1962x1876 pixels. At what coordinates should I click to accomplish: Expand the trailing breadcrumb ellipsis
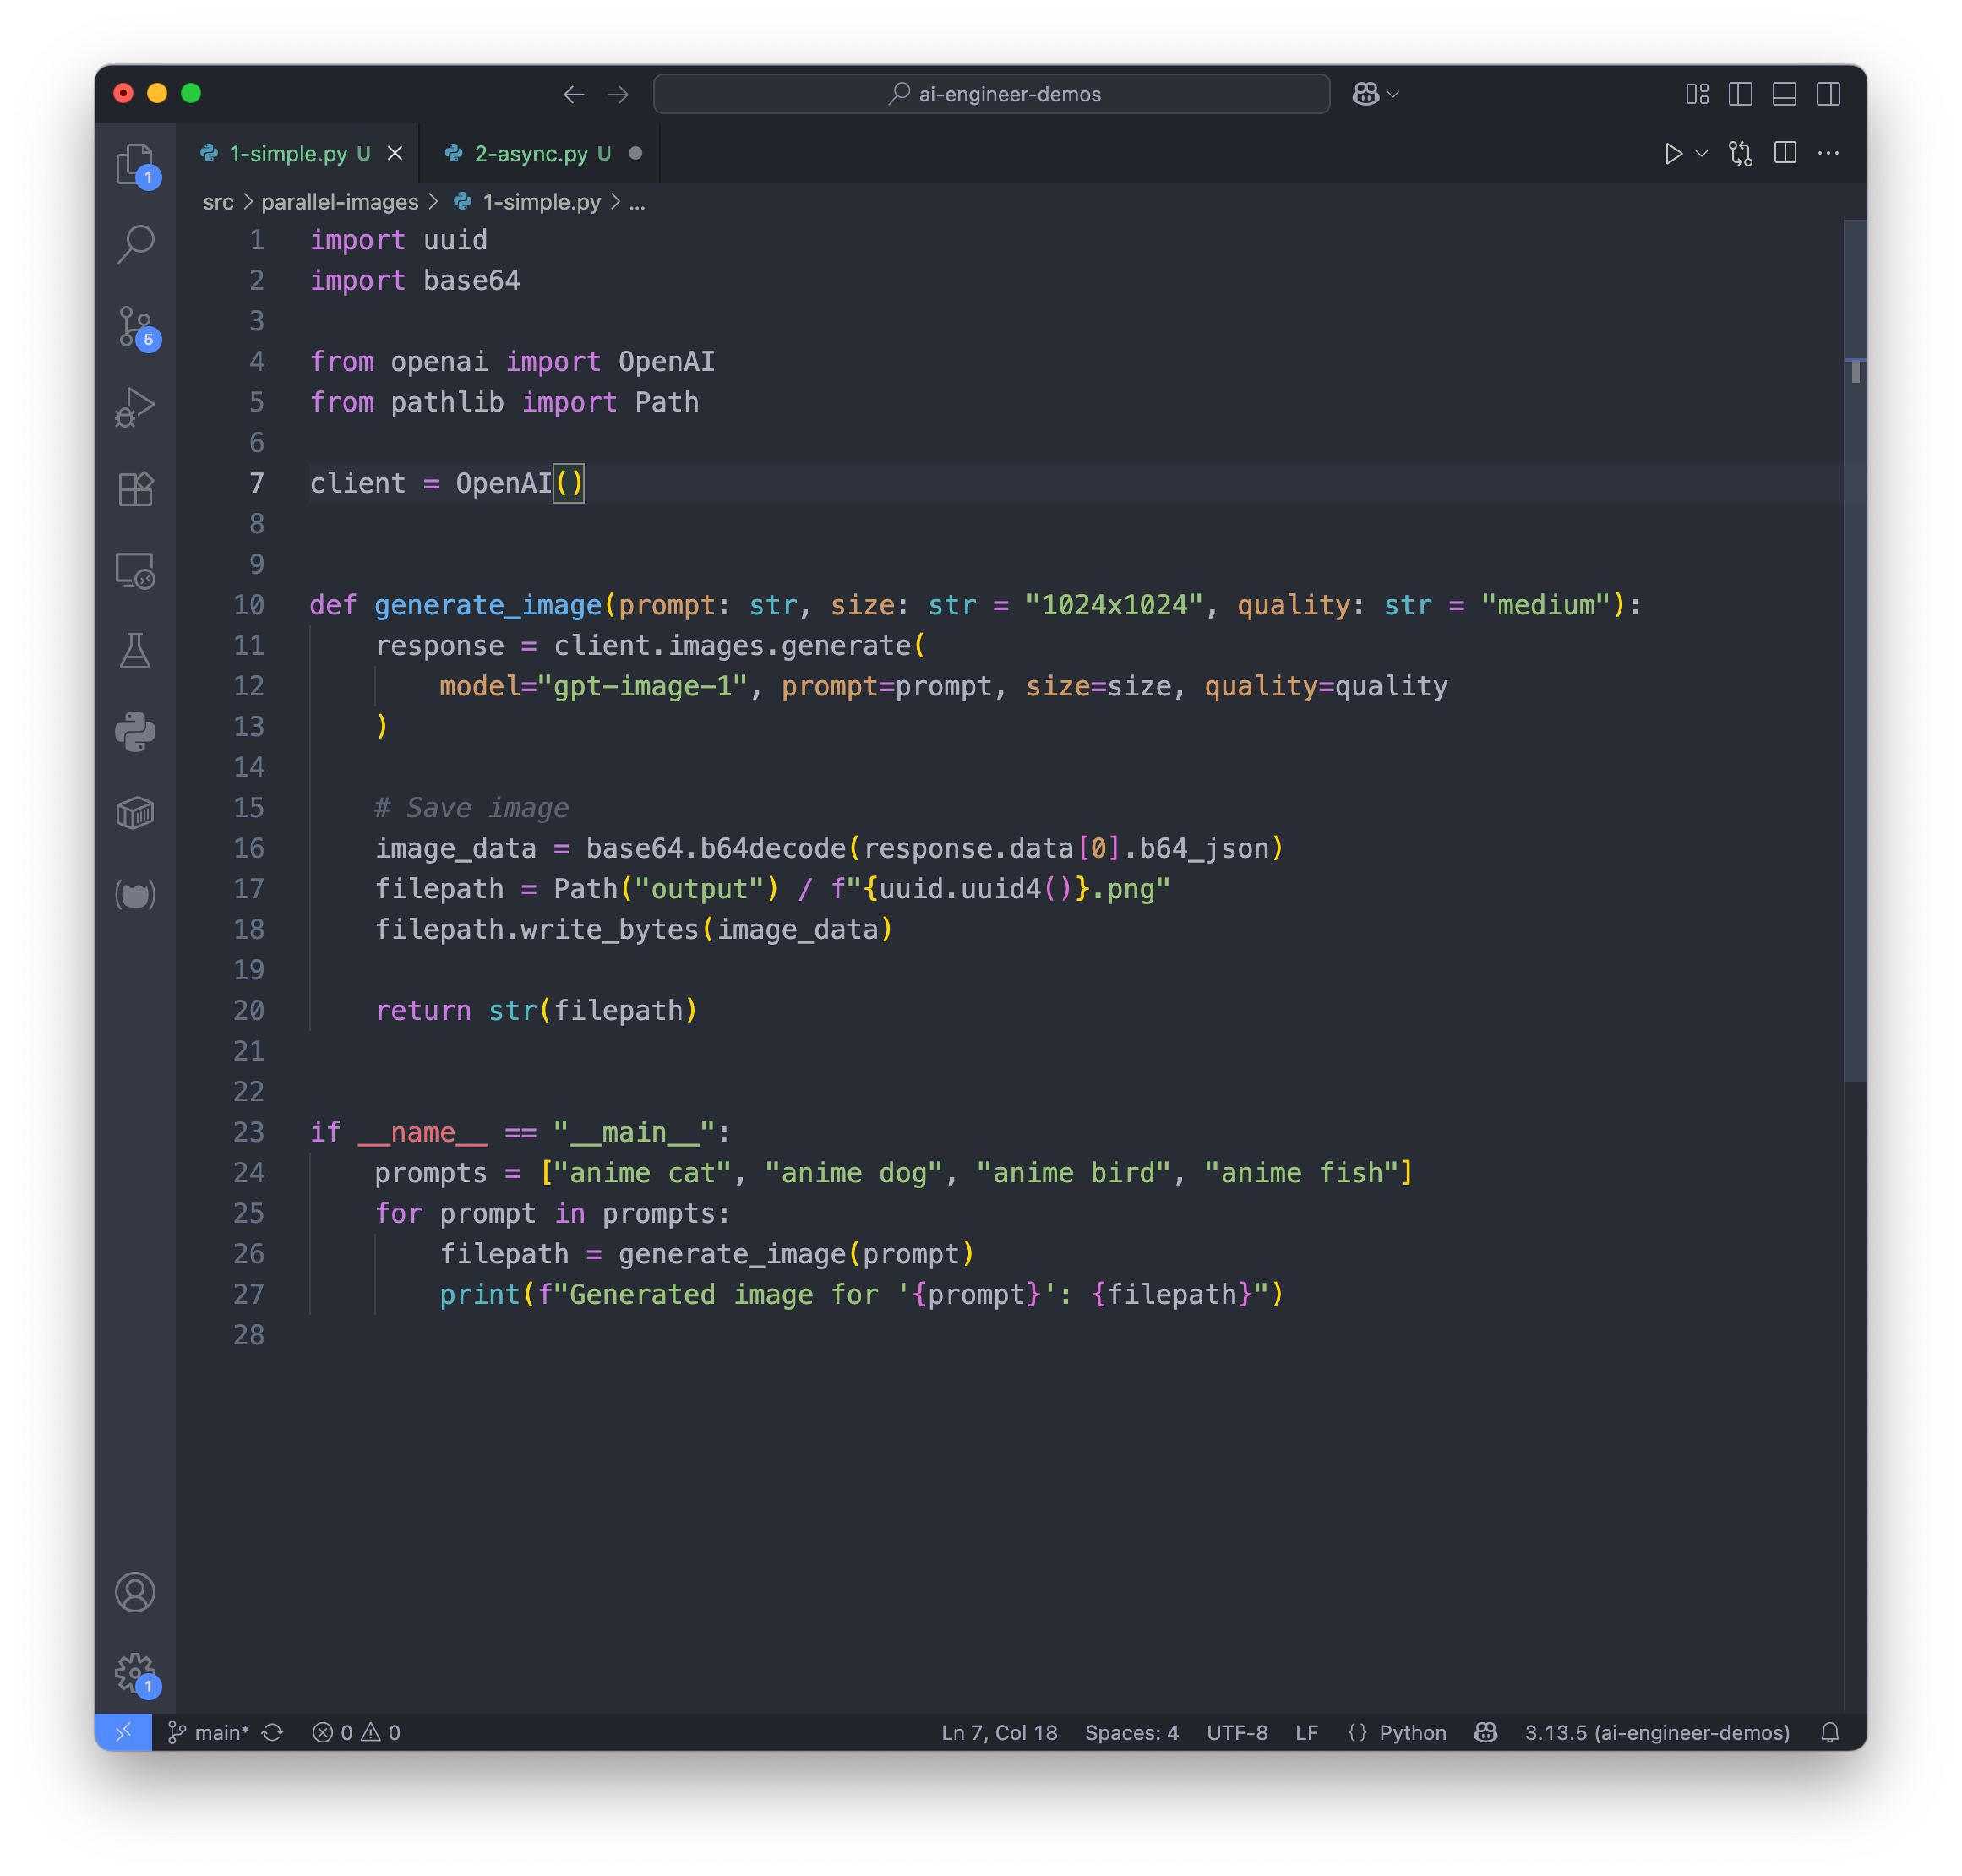[638, 202]
